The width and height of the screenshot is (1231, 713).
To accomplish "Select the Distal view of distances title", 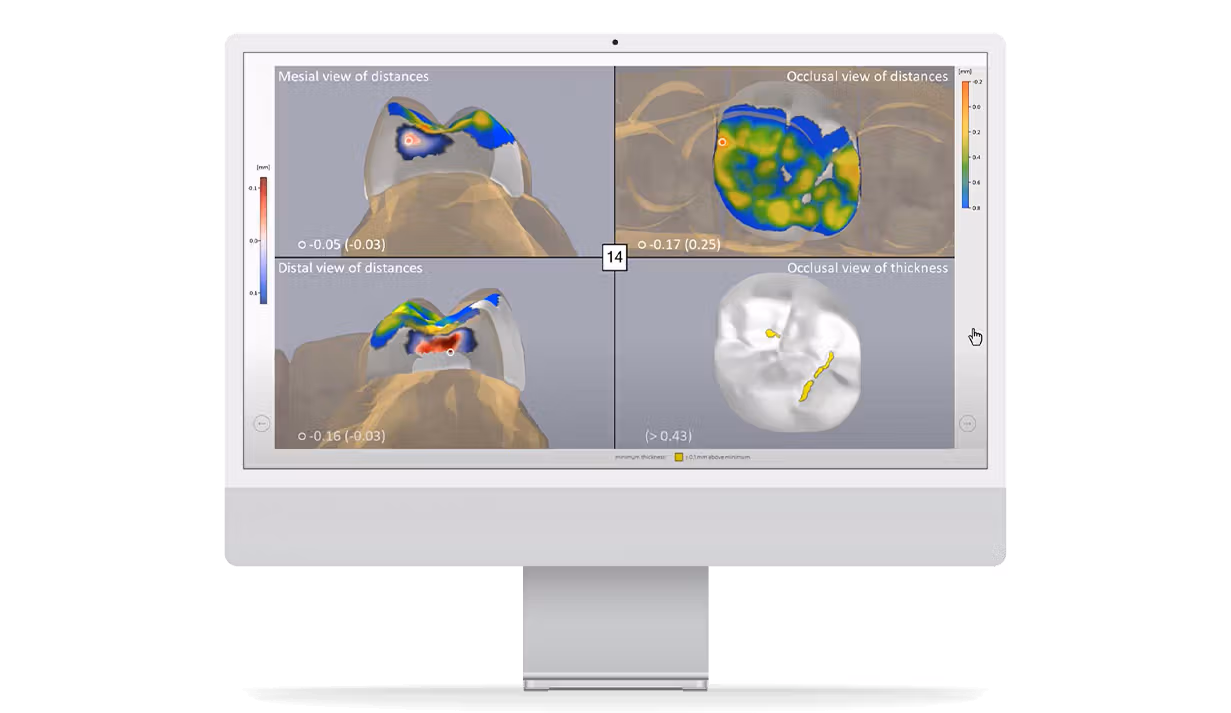I will click(349, 268).
